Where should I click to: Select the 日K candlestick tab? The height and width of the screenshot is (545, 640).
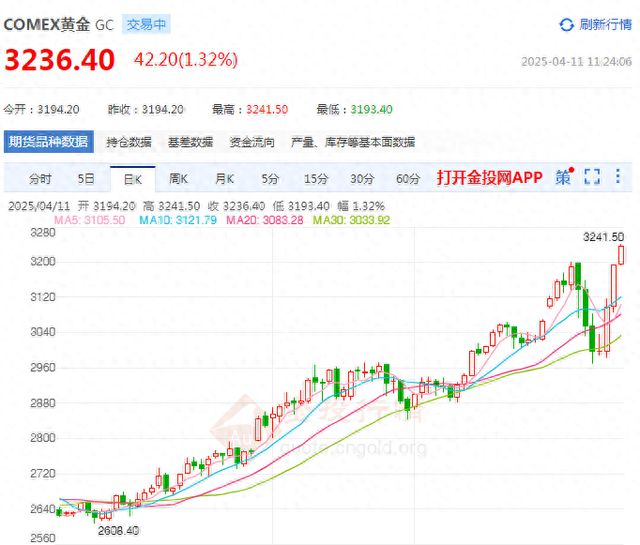point(133,179)
